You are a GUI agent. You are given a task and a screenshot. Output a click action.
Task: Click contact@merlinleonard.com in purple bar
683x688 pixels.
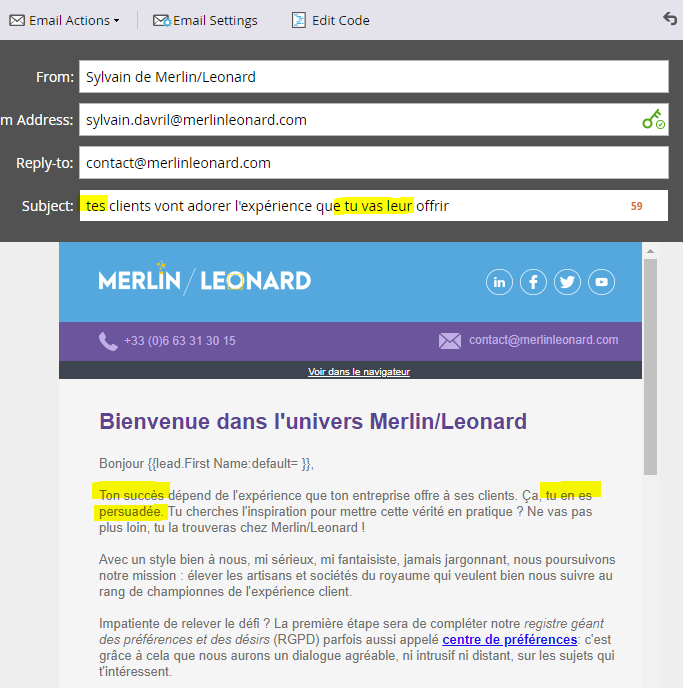coord(544,340)
